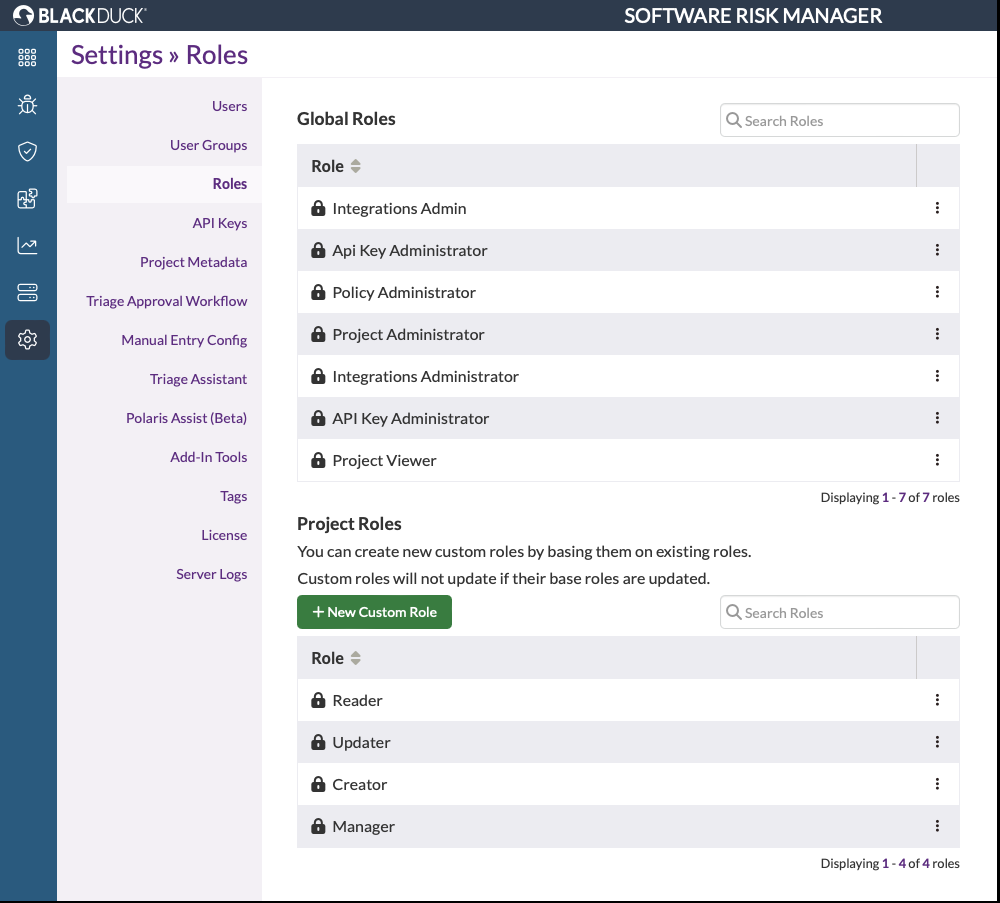Open kebab menu for Api Key Administrator row
This screenshot has height=903, width=1000.
[x=937, y=250]
